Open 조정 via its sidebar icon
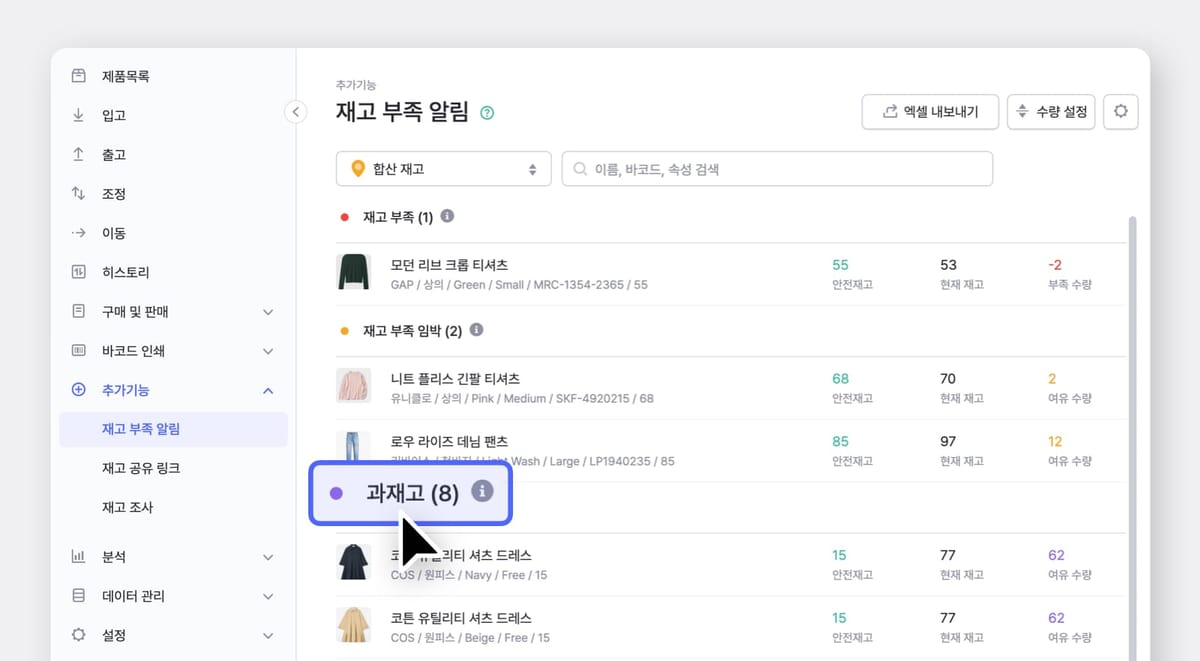The width and height of the screenshot is (1200, 661). coord(78,193)
